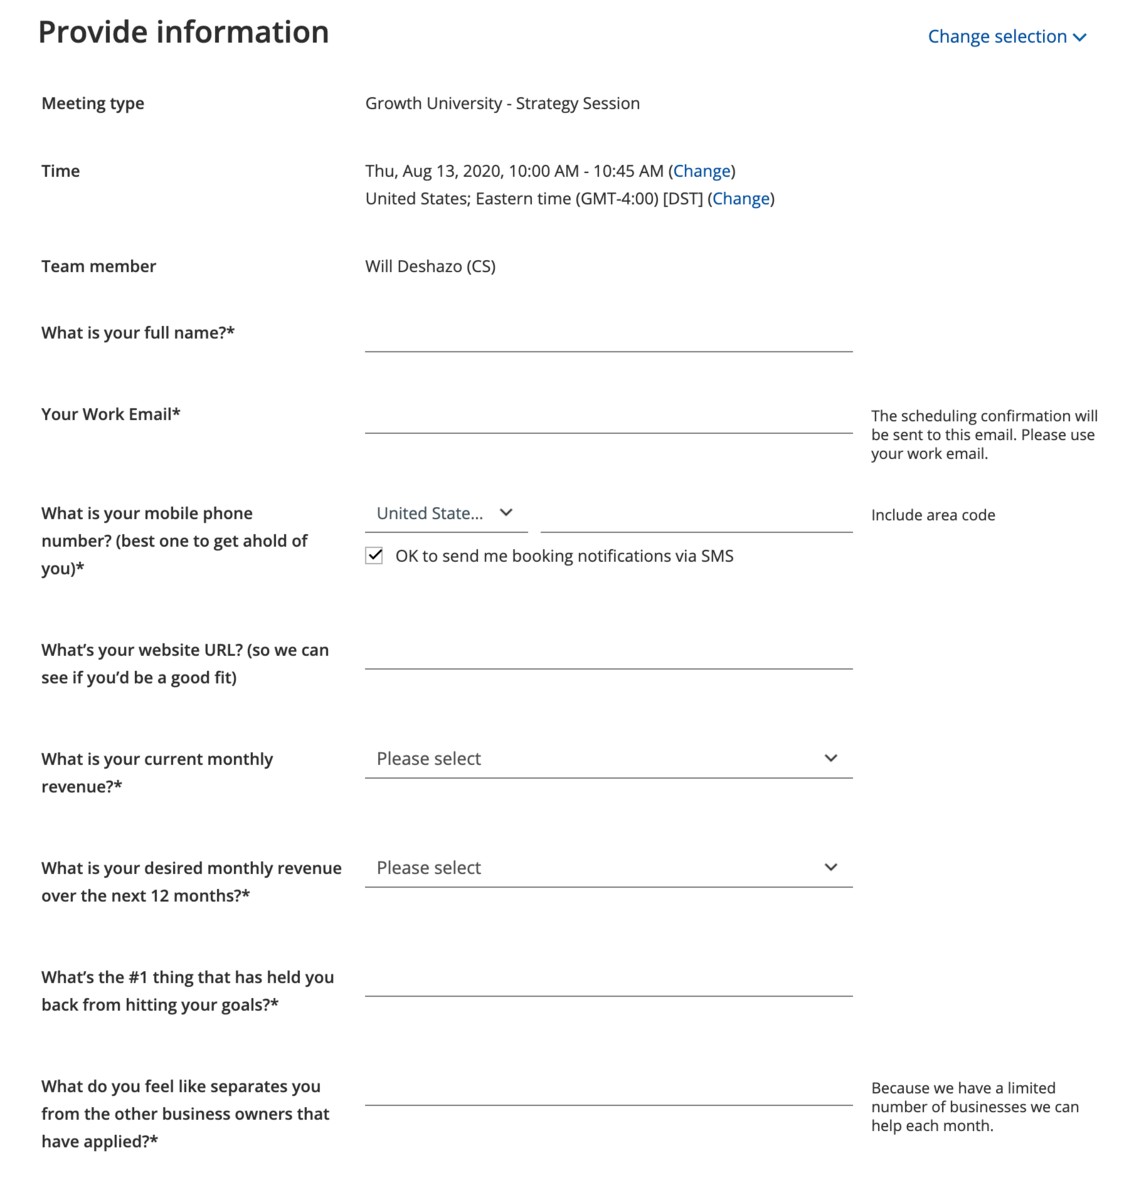The image size is (1129, 1200).
Task: Click the mobile phone number input field
Action: tap(696, 514)
